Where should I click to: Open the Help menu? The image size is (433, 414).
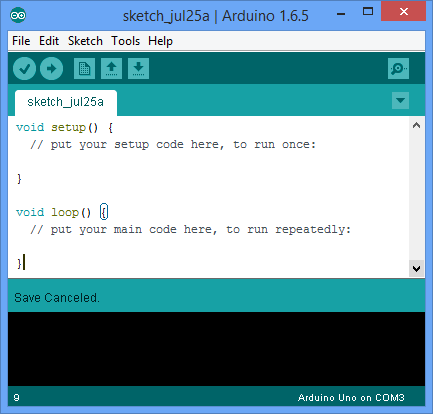pyautogui.click(x=160, y=41)
